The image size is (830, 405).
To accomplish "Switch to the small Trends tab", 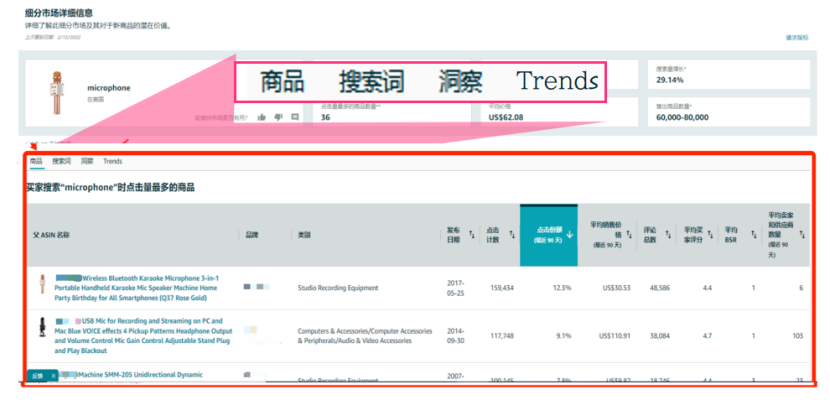I will (113, 161).
